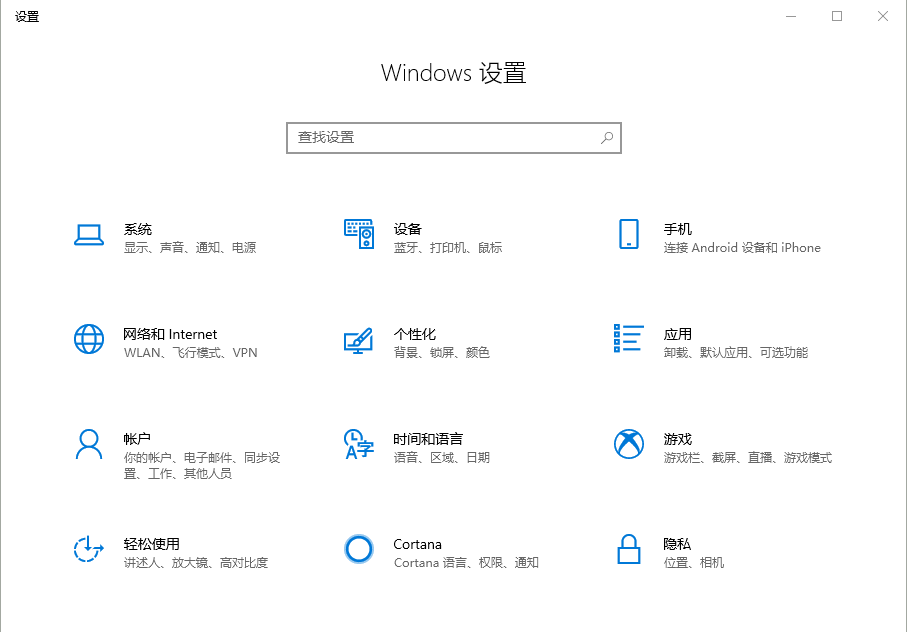Click the padlock icon for 隐私

(x=629, y=549)
